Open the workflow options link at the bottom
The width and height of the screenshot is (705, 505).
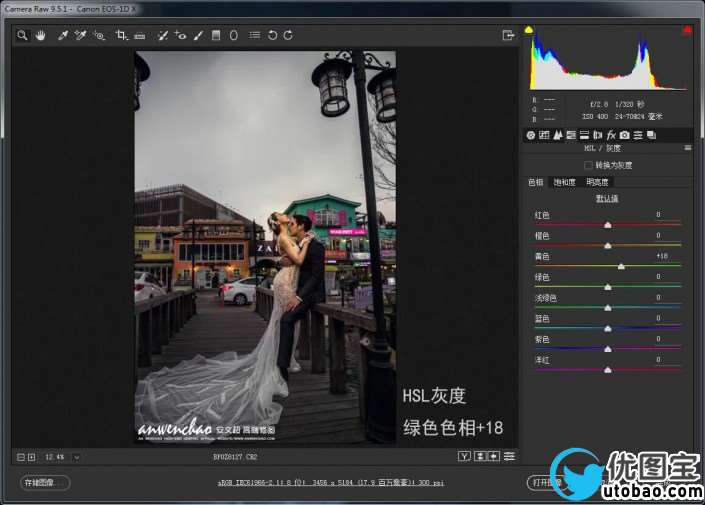tap(331, 483)
